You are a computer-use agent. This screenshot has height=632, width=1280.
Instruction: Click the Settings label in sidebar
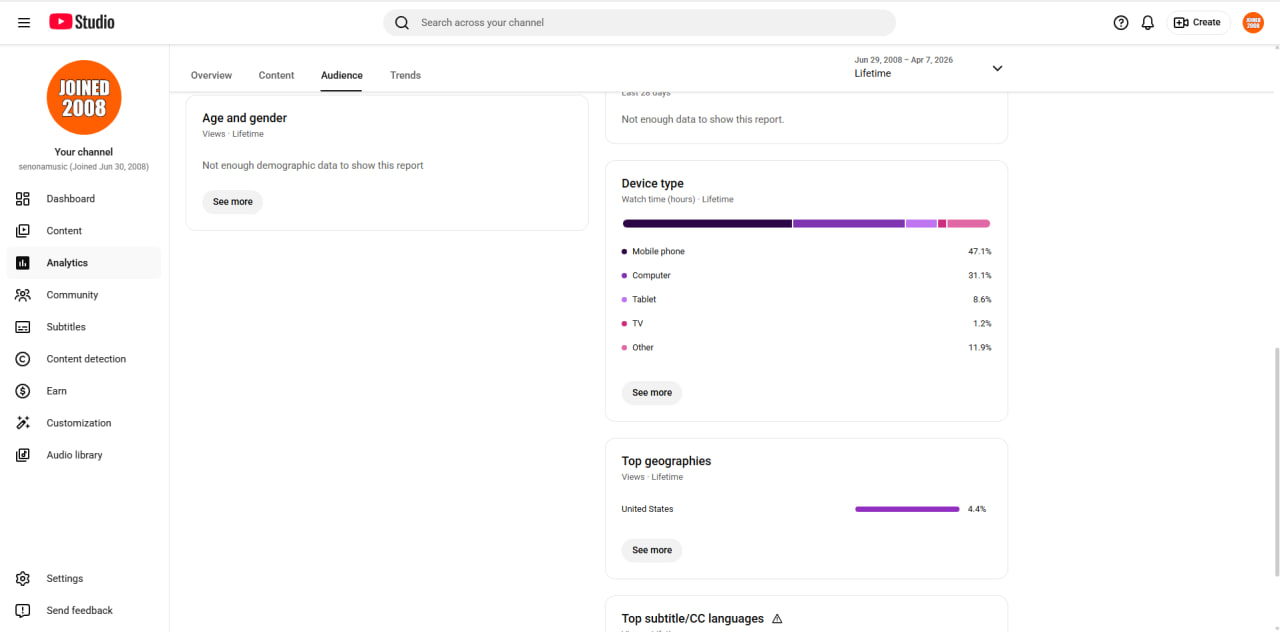[x=65, y=579]
